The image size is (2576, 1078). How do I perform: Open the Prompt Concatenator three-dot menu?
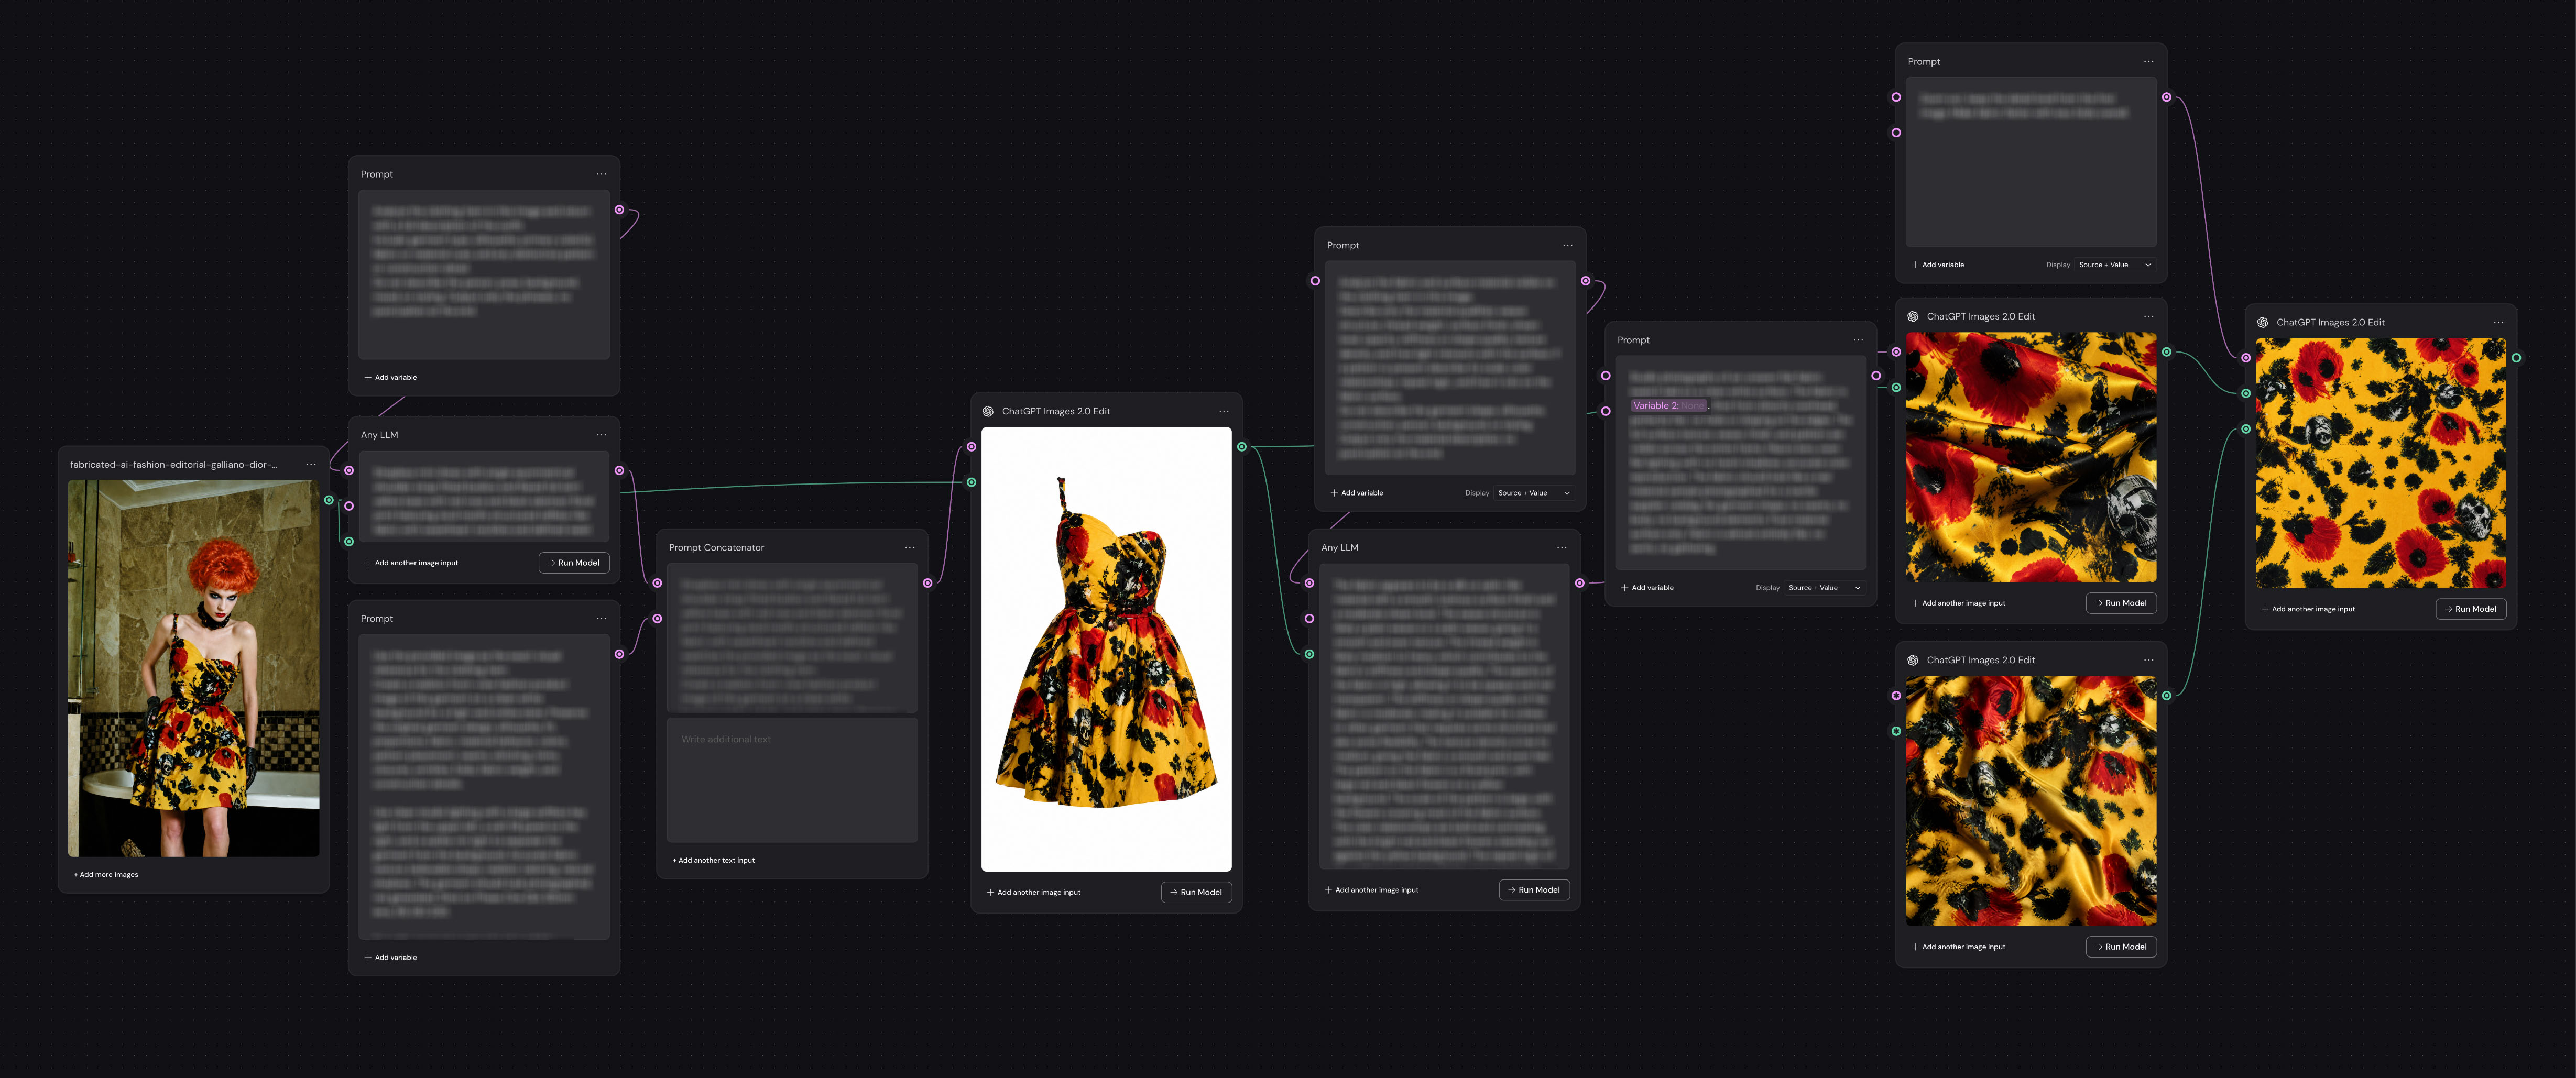(x=909, y=547)
